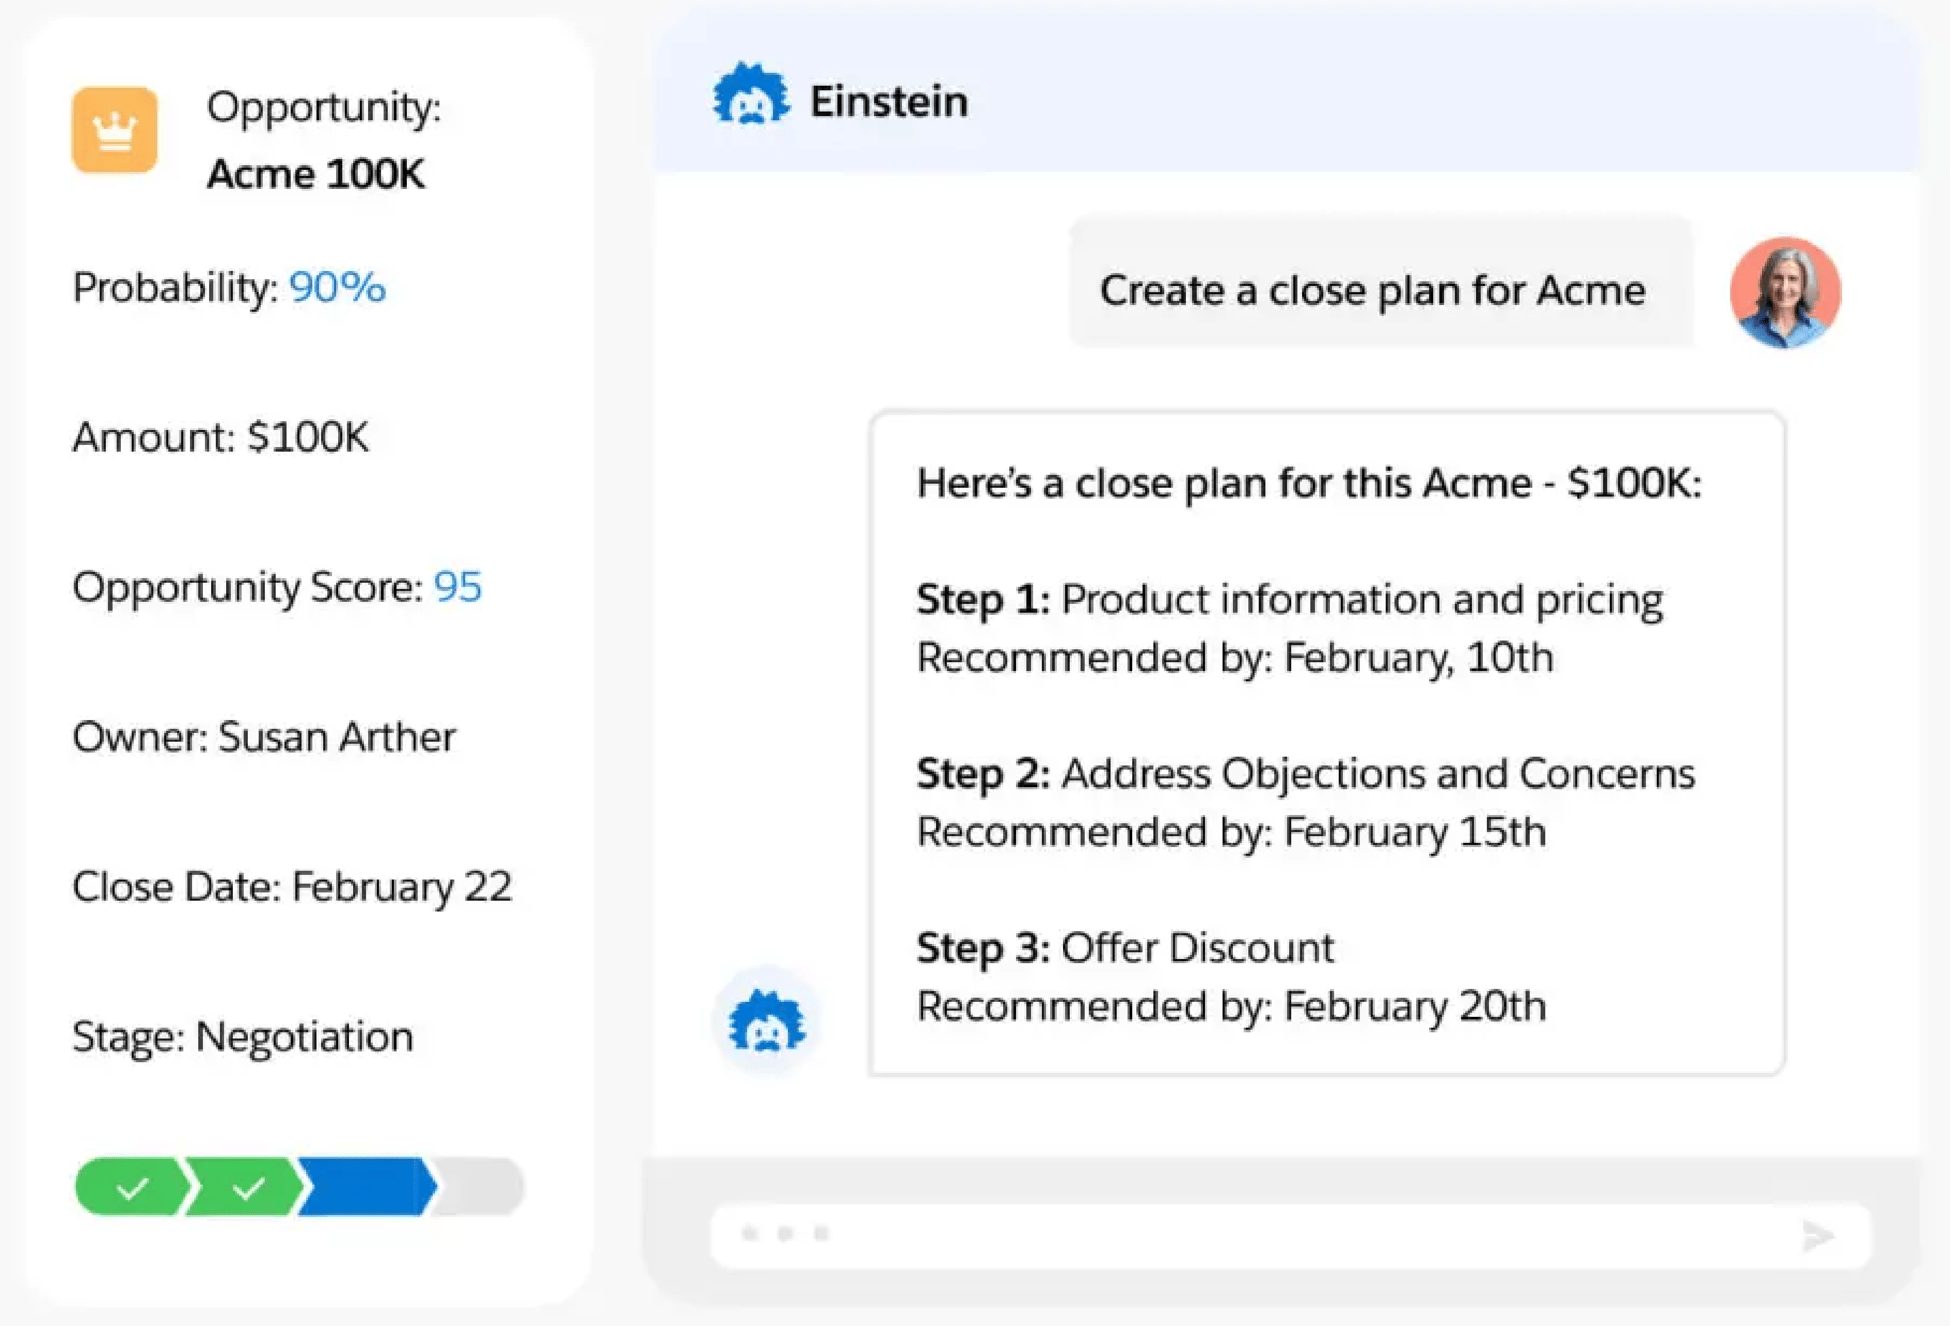Screen dimensions: 1950x1326
Task: Click the Einstein logo in chat header
Action: [x=750, y=97]
